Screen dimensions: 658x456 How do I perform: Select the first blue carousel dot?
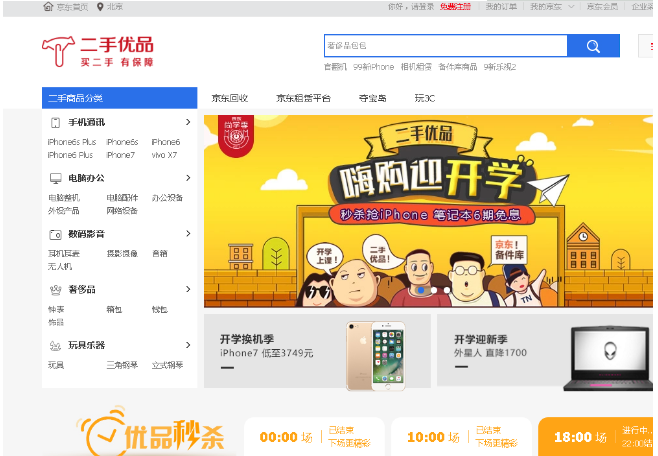click(x=421, y=290)
